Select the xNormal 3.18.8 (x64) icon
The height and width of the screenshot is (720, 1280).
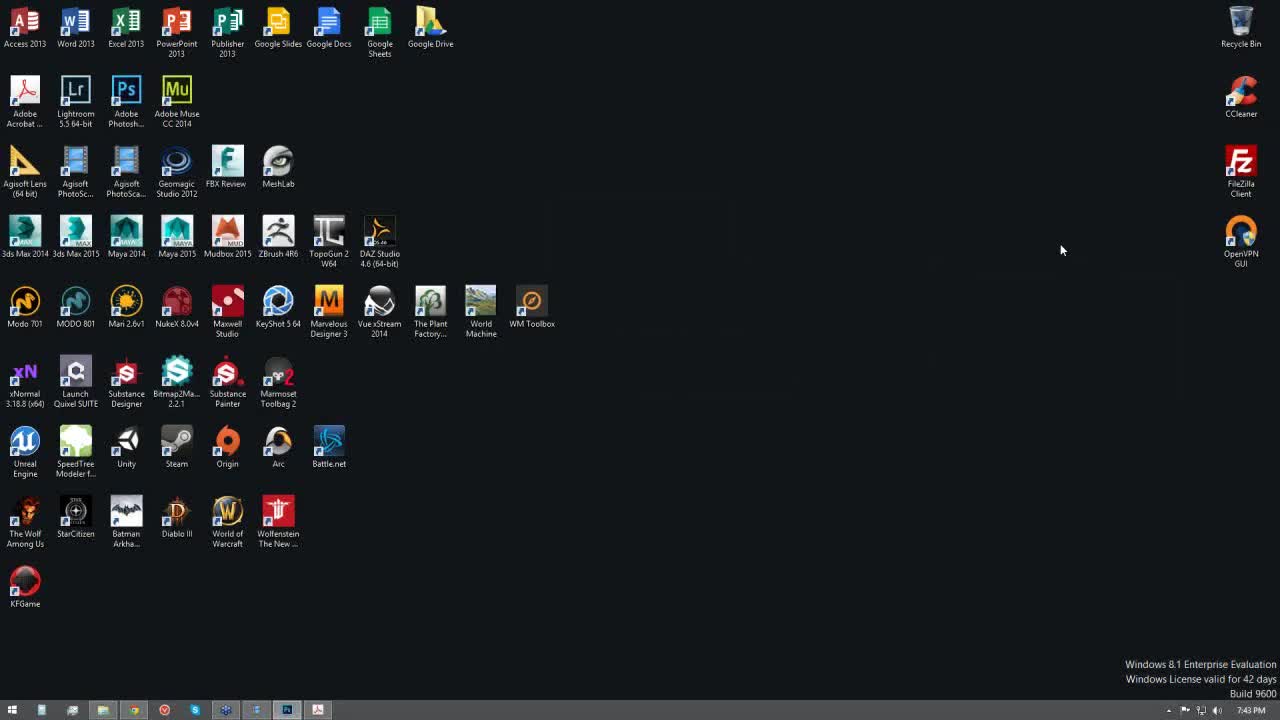[25, 382]
